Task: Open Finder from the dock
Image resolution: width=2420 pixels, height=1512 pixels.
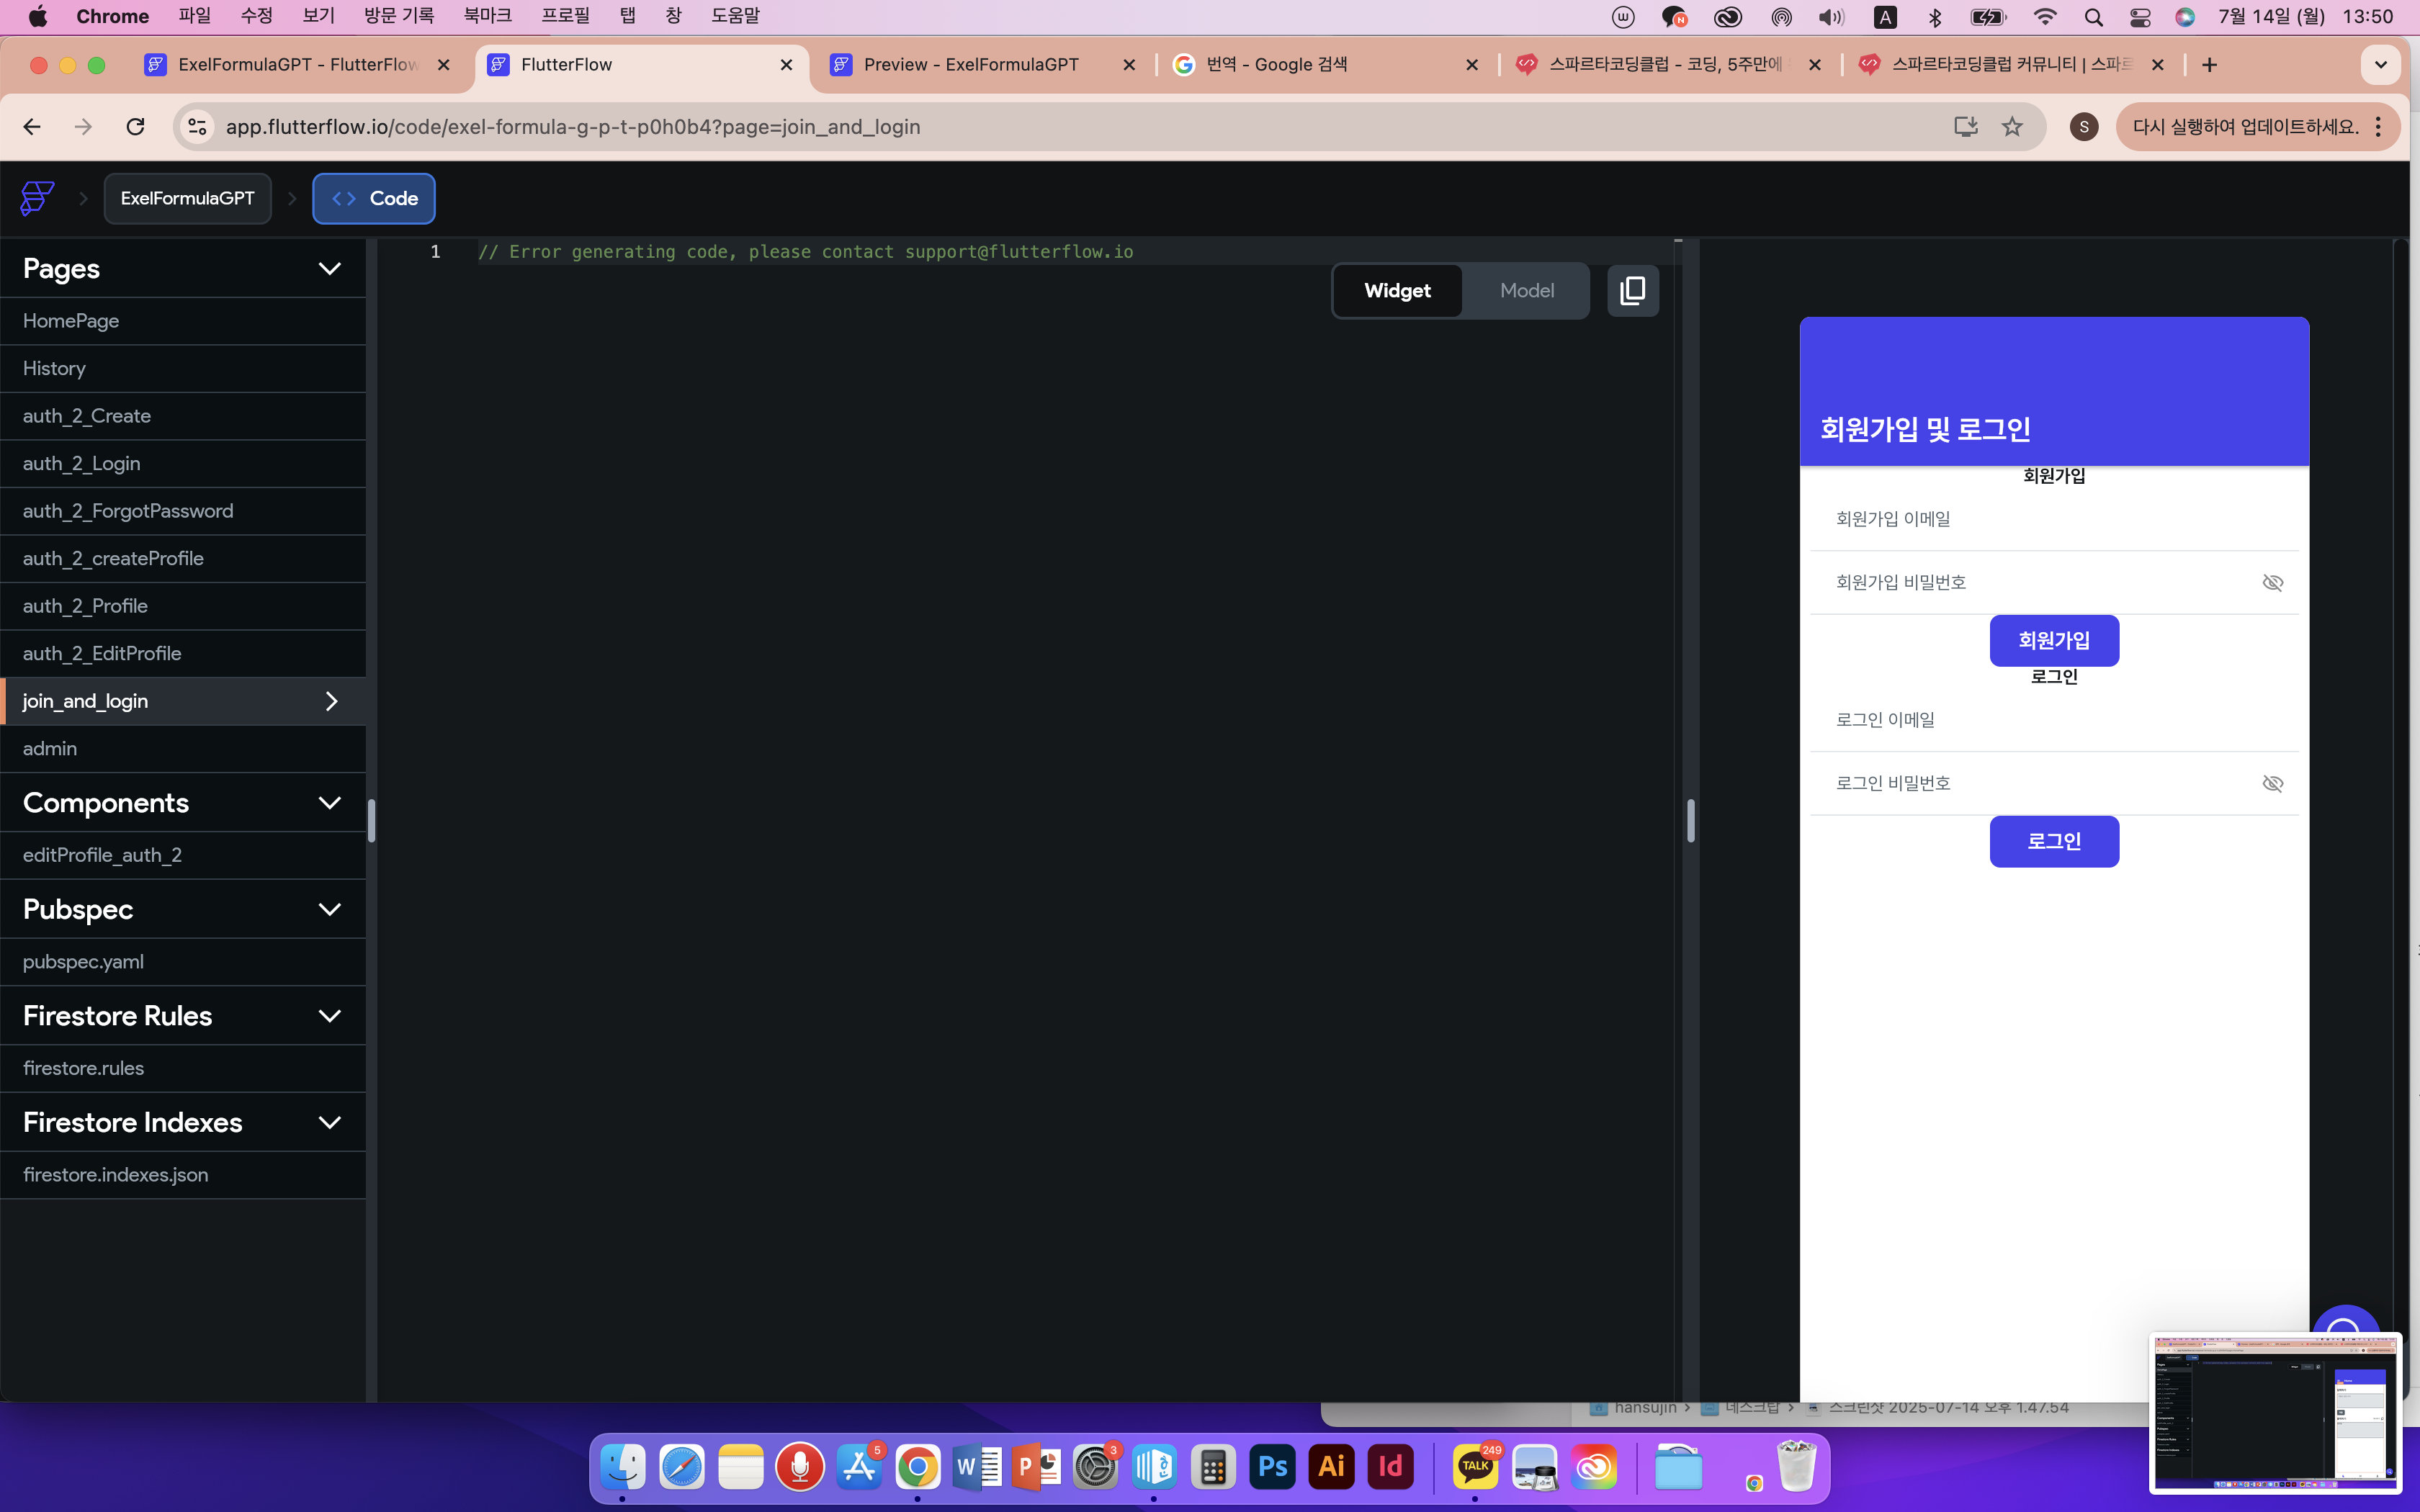Action: click(622, 1467)
